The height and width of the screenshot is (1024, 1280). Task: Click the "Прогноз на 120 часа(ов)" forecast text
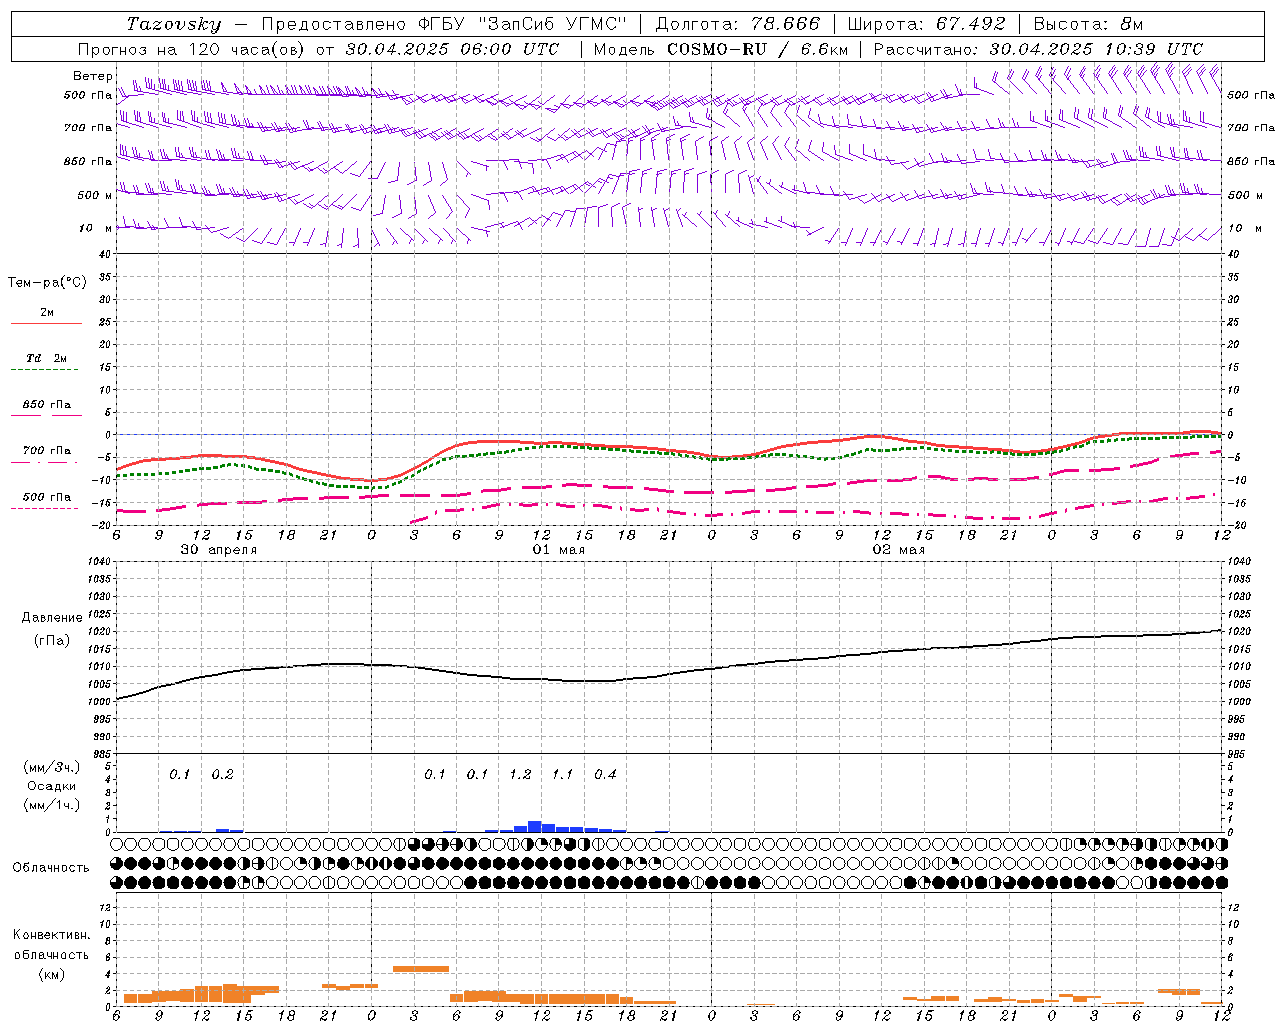tap(192, 49)
